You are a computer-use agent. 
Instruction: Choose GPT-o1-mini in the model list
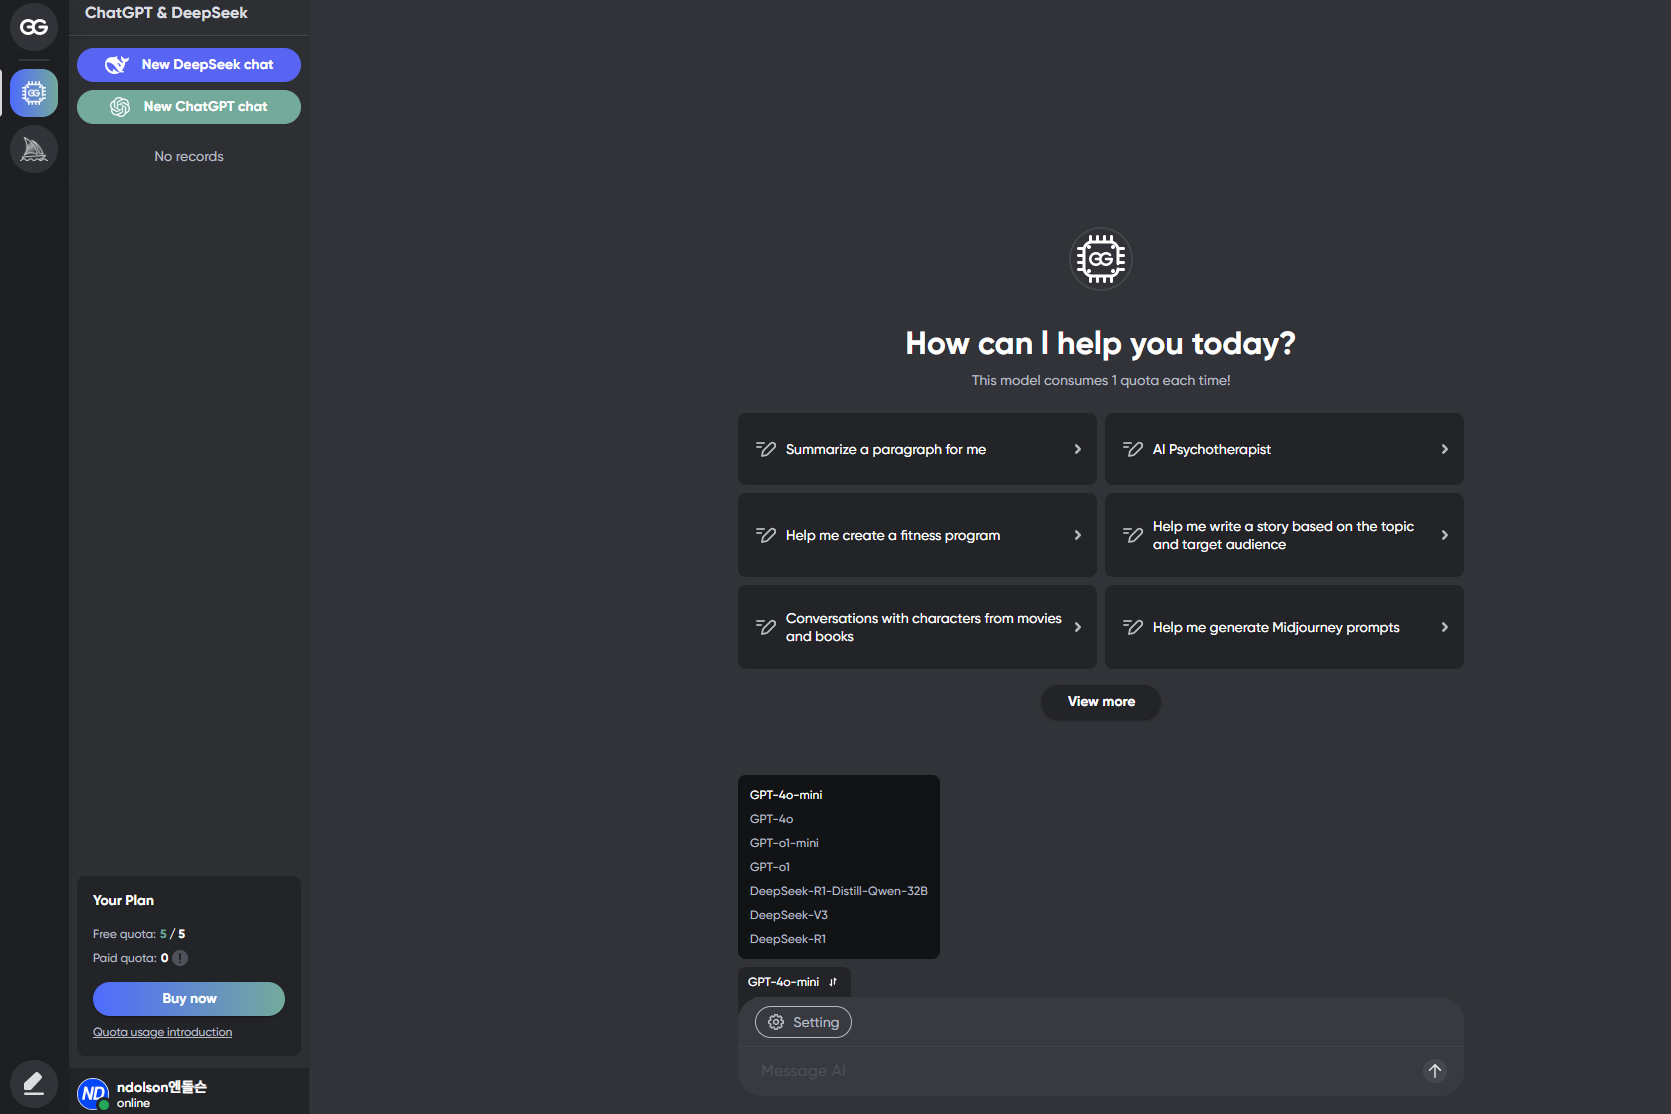tap(784, 843)
